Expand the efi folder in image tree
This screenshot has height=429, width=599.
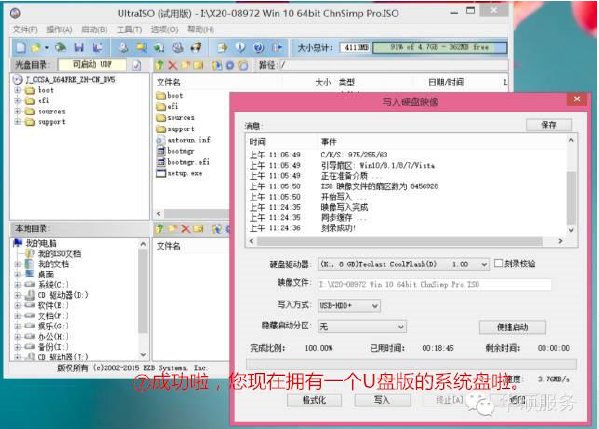(x=18, y=100)
